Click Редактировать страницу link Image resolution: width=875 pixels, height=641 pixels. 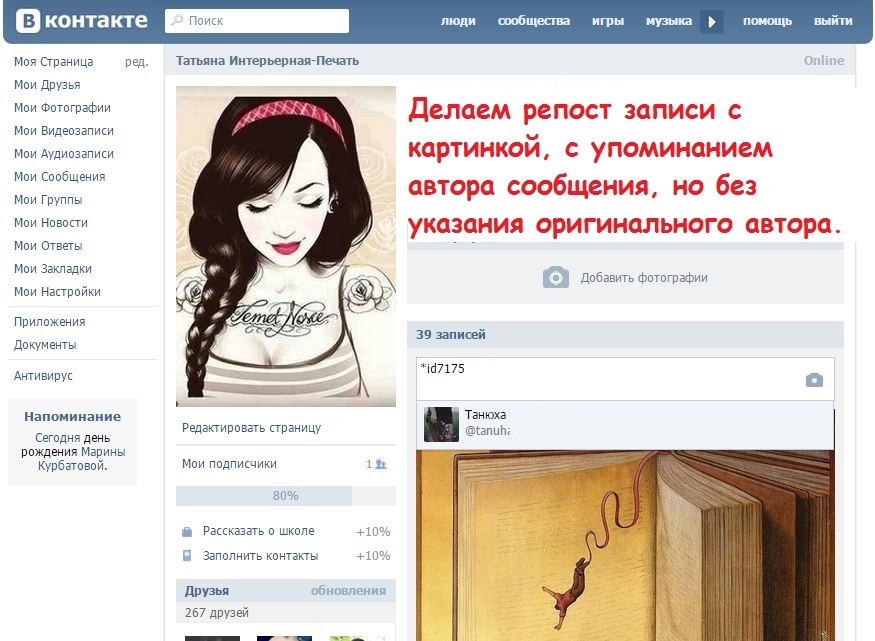251,428
